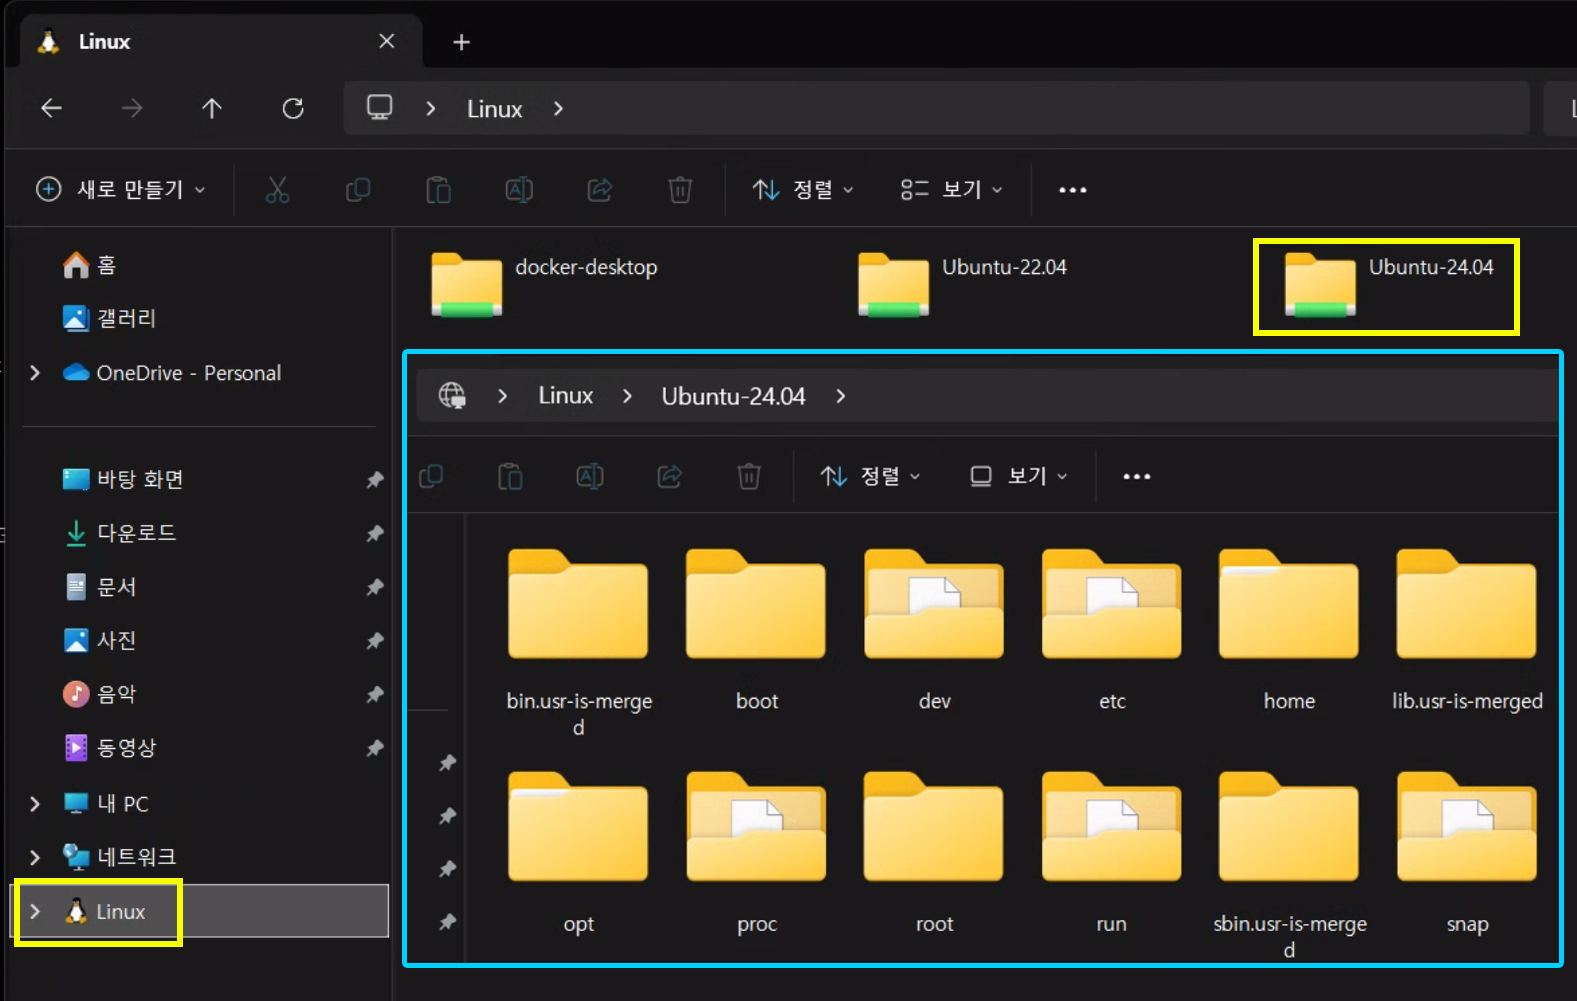Expand the 내 PC tree node

pyautogui.click(x=35, y=804)
